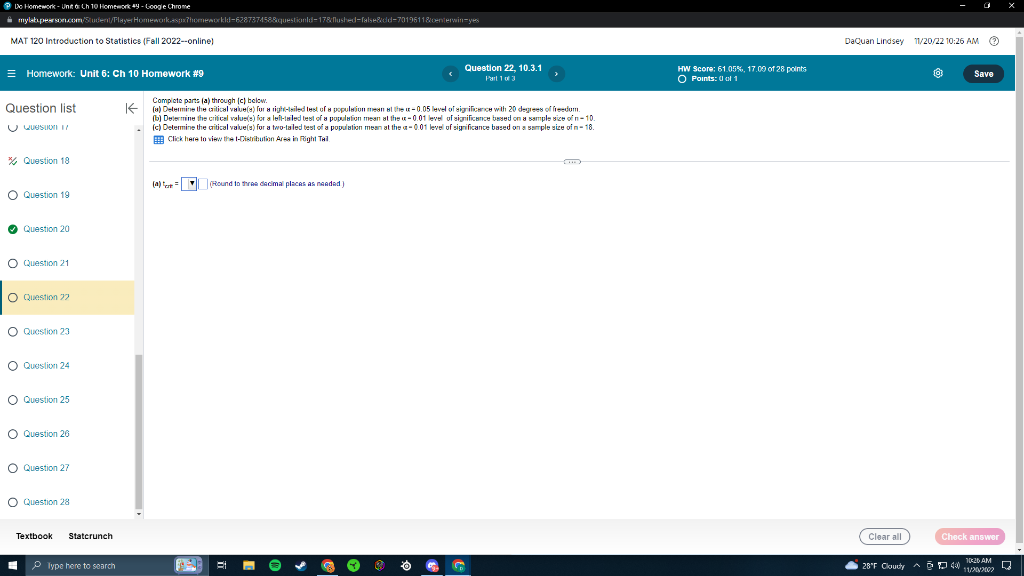The image size is (1024, 576).
Task: Click the Clear all button
Action: tap(884, 537)
